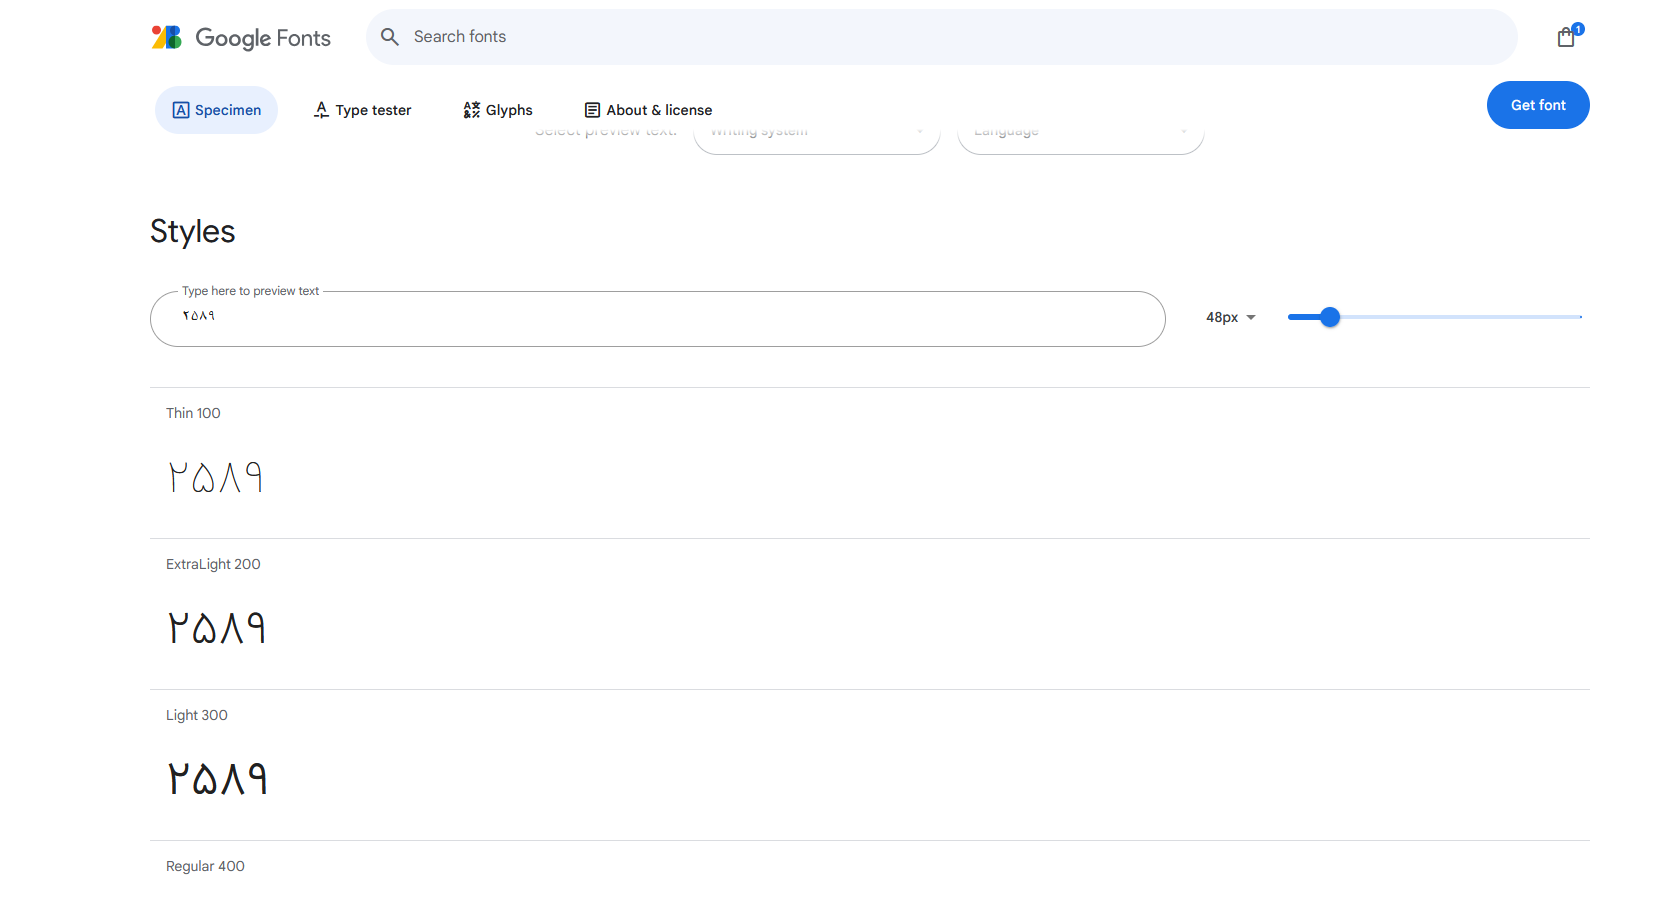Open the Glyphs tab
The width and height of the screenshot is (1678, 909).
coord(498,110)
